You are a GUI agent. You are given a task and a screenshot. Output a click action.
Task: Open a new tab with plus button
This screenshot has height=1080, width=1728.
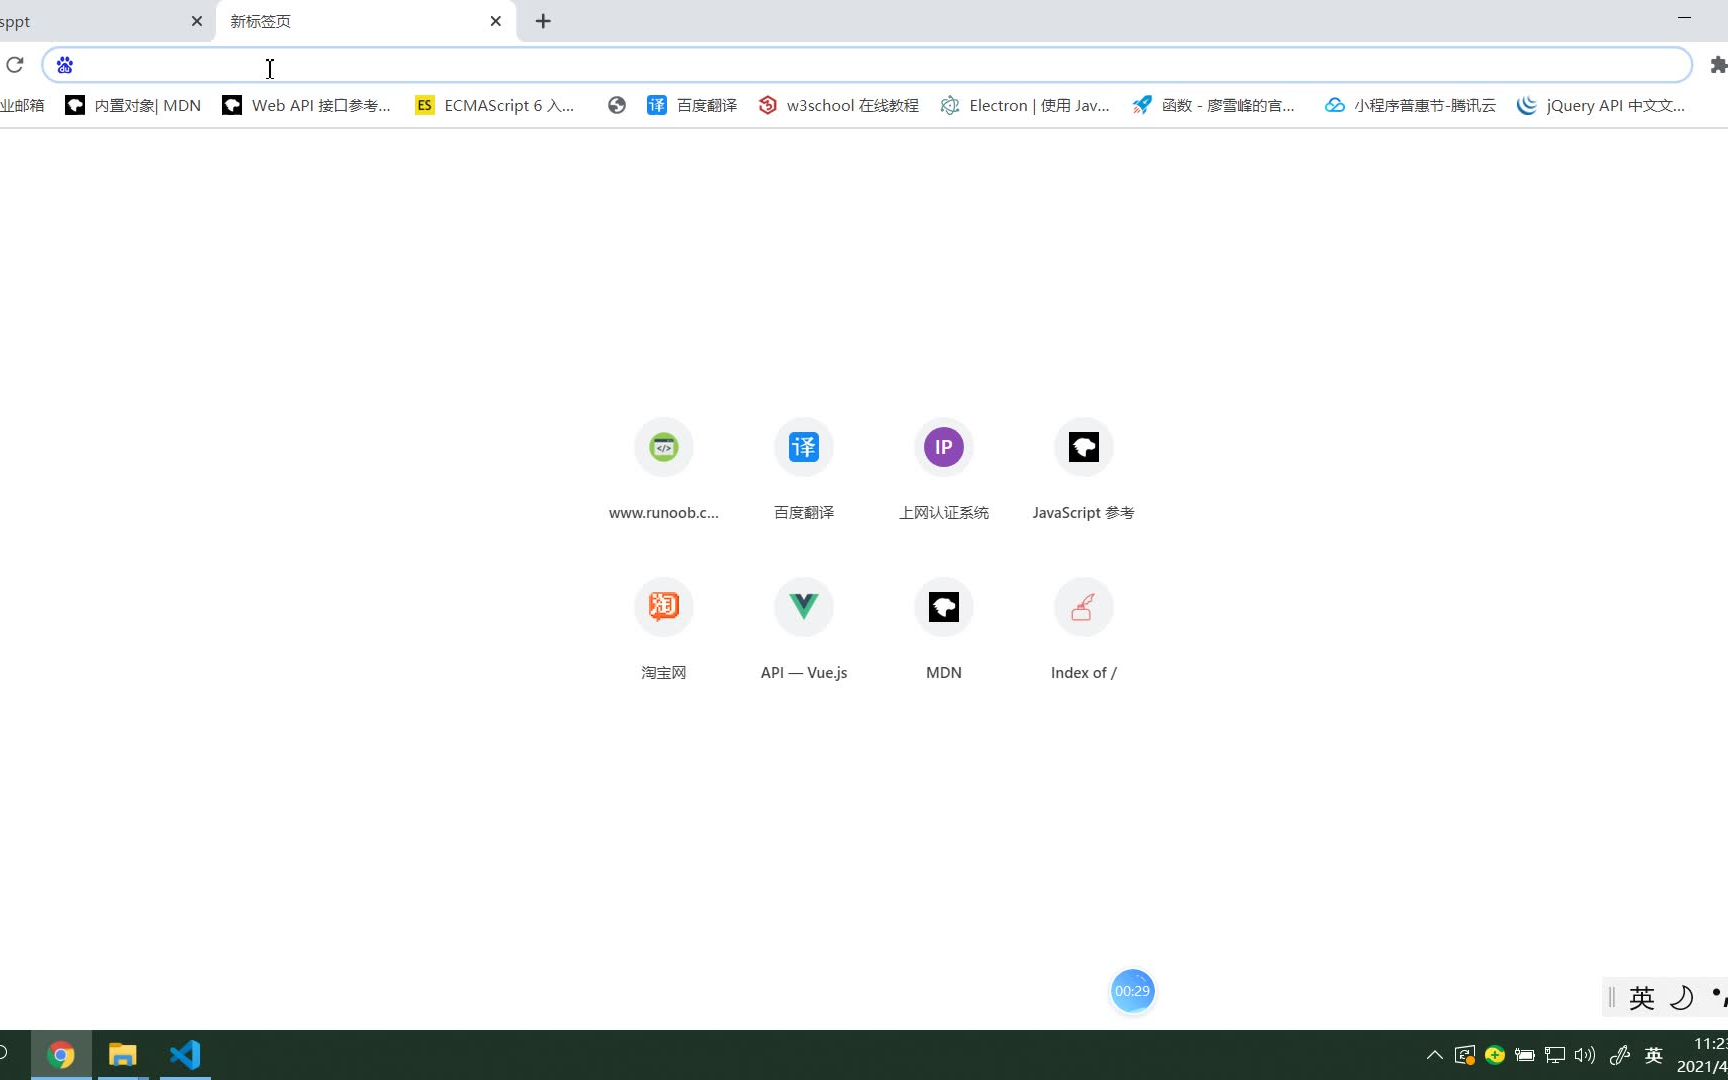[x=543, y=21]
